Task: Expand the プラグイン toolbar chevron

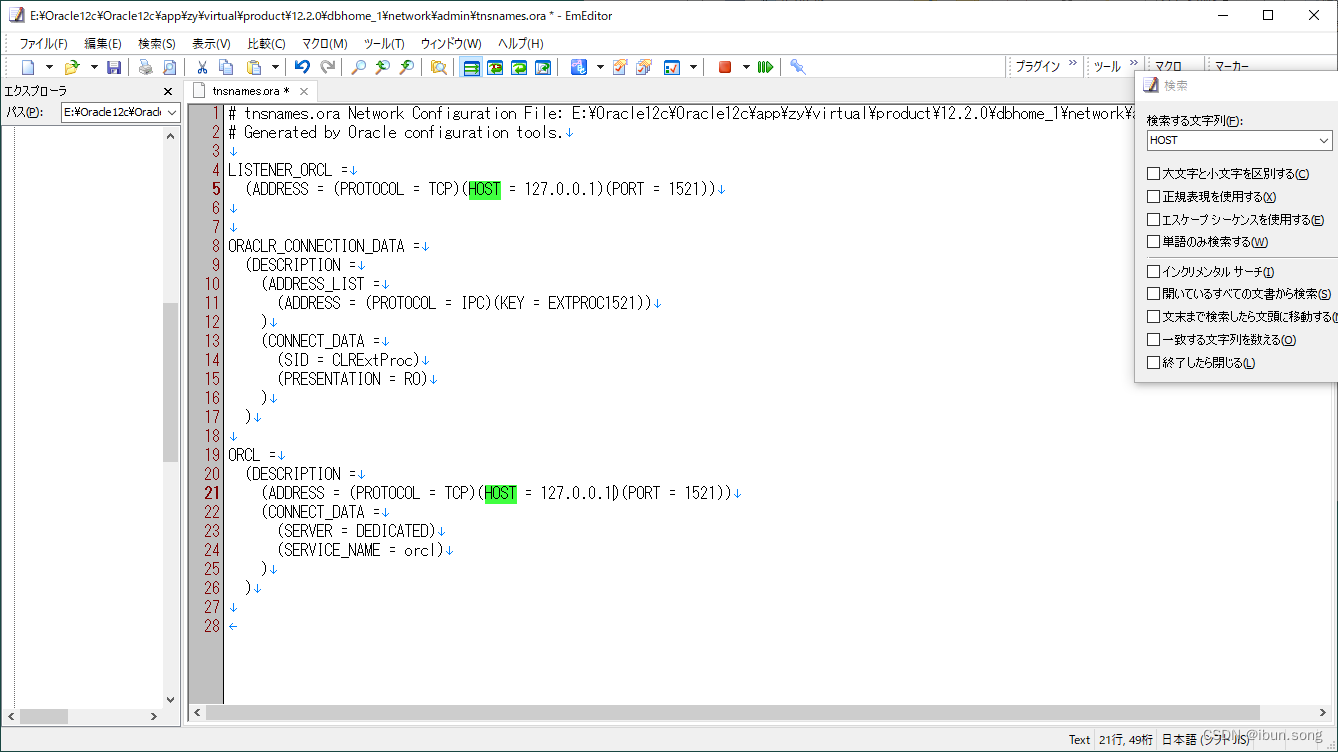Action: tap(1073, 63)
